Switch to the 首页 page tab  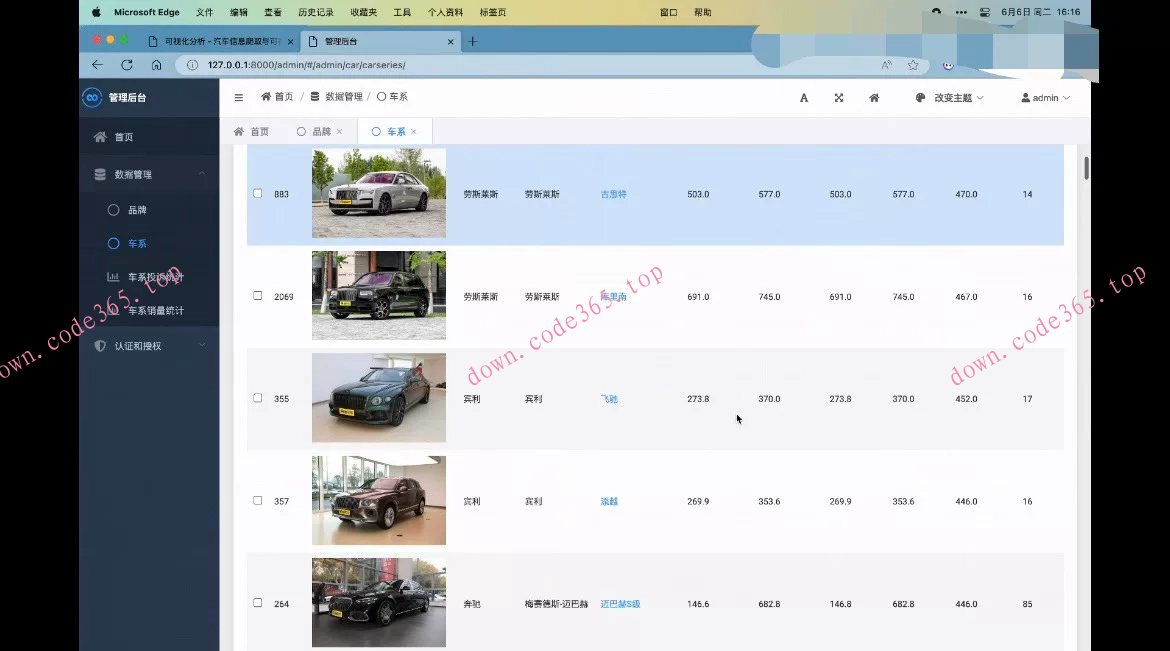point(252,132)
